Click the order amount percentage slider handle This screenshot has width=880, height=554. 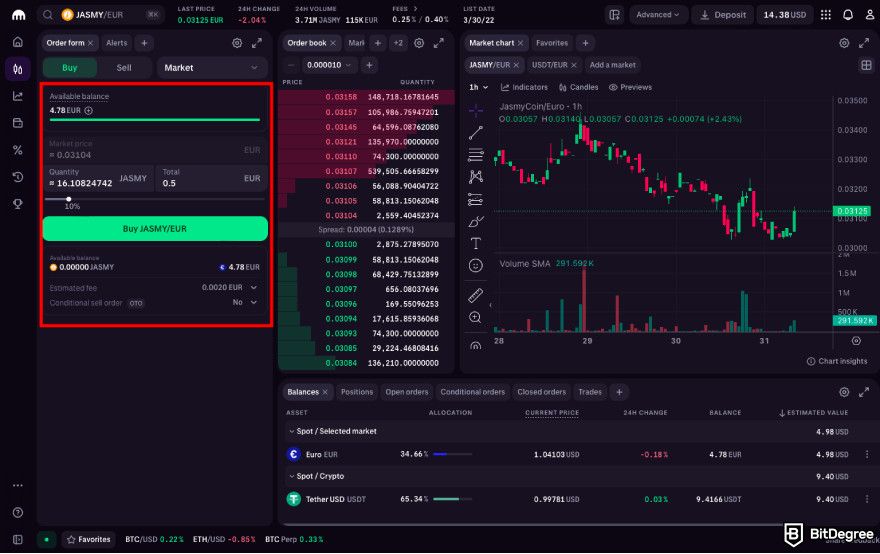68,199
